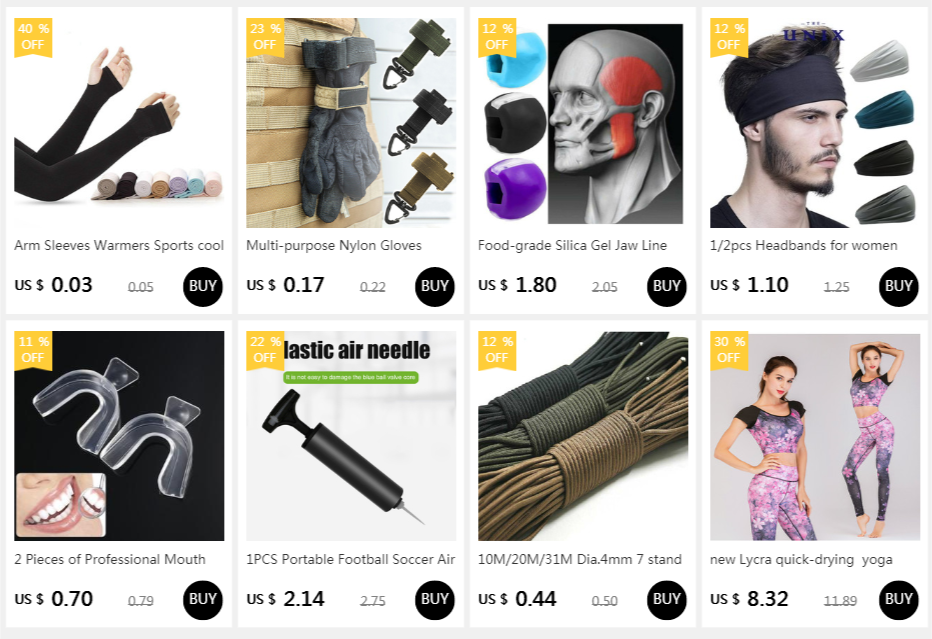
Task: Click BUY for 10M/20M/31M paracord
Action: click(666, 600)
